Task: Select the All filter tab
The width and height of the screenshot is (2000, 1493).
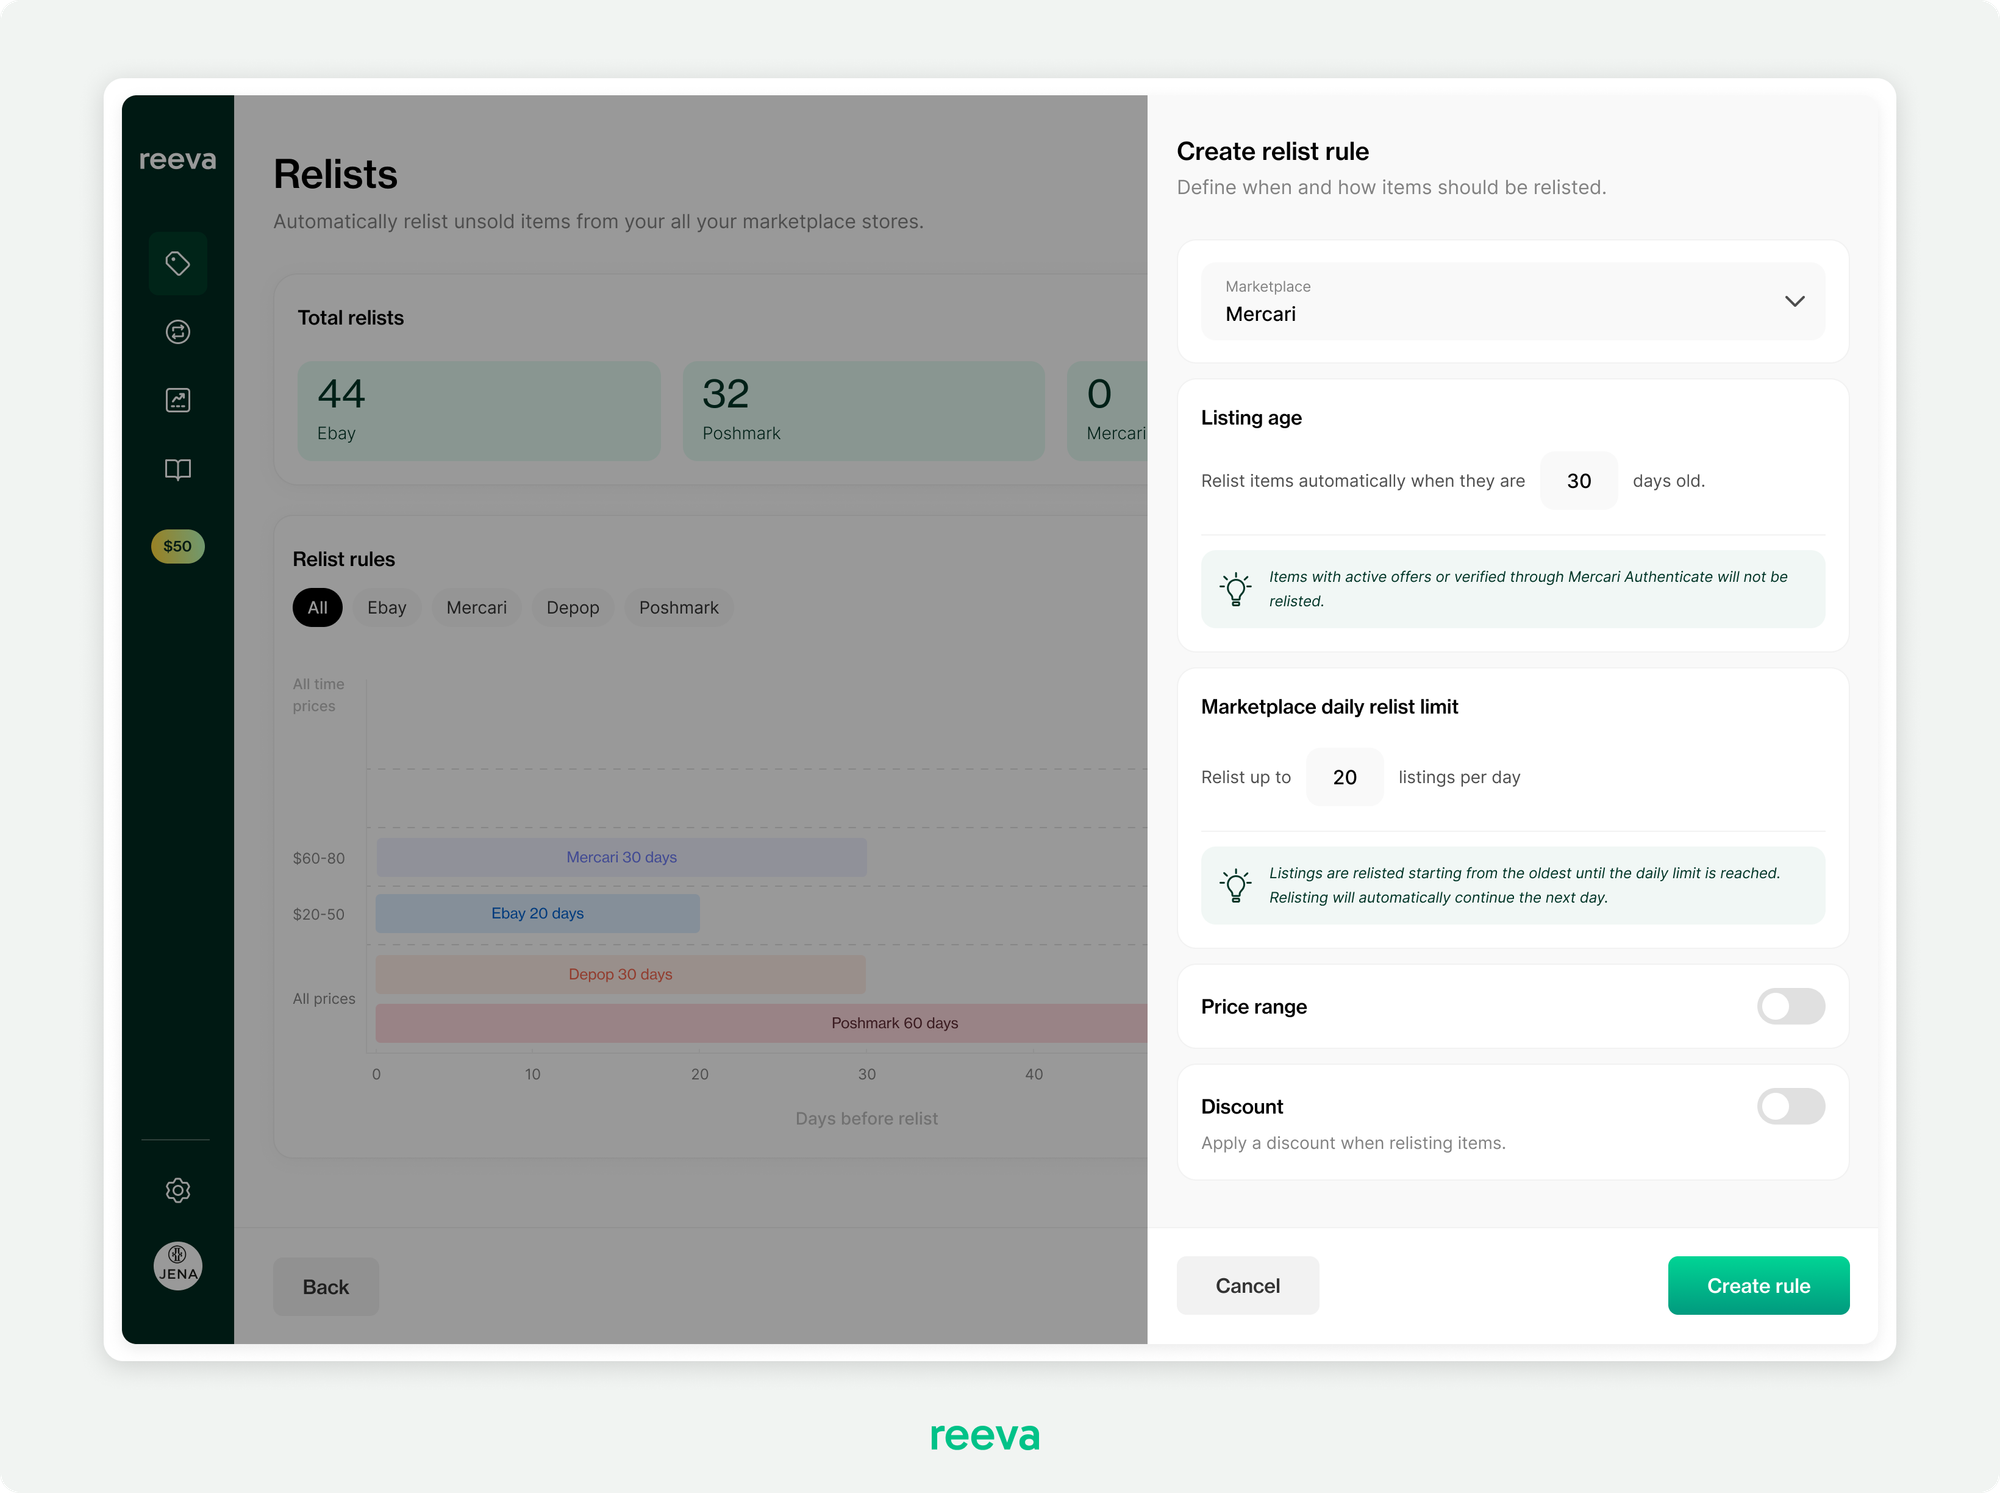Action: 318,607
